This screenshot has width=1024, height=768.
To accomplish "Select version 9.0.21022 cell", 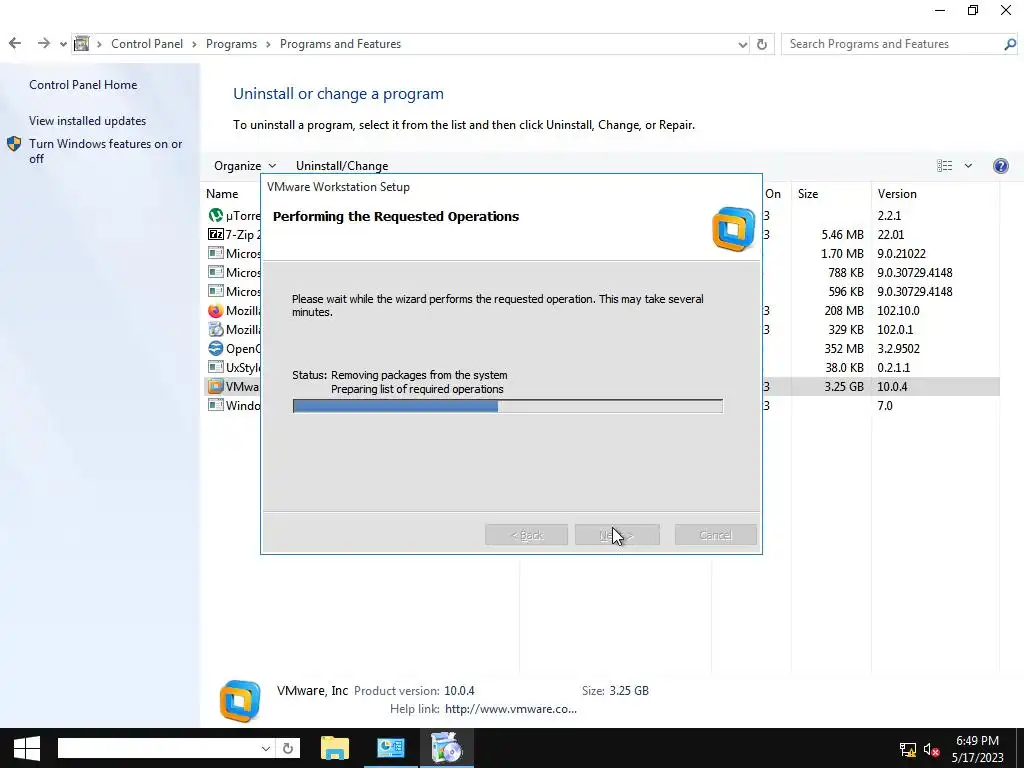I will [x=901, y=253].
